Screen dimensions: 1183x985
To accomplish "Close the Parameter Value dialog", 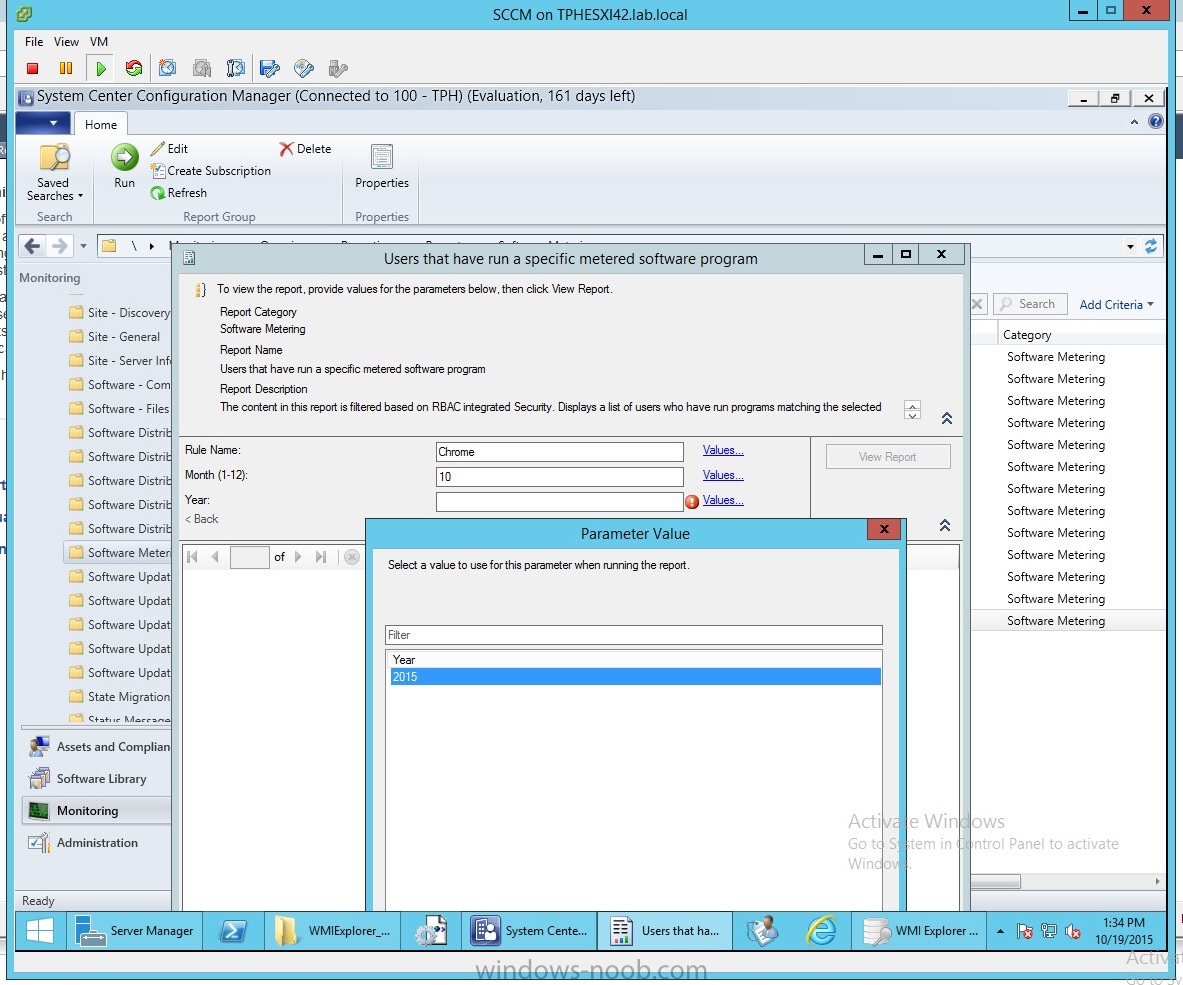I will point(883,529).
